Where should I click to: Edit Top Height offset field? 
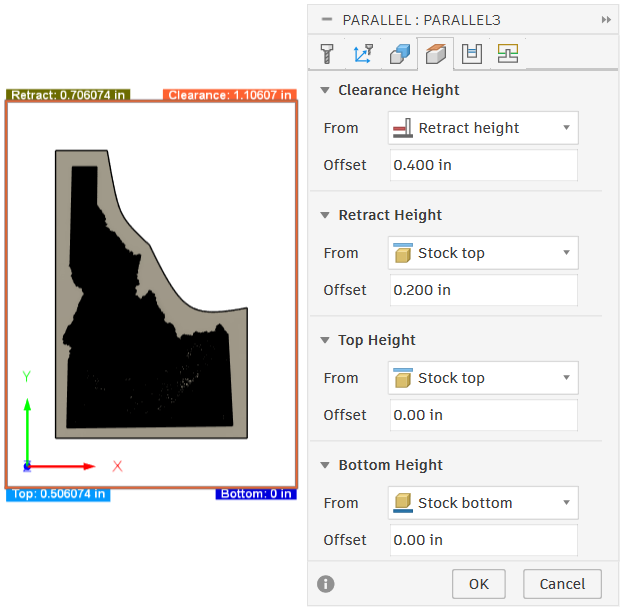484,415
